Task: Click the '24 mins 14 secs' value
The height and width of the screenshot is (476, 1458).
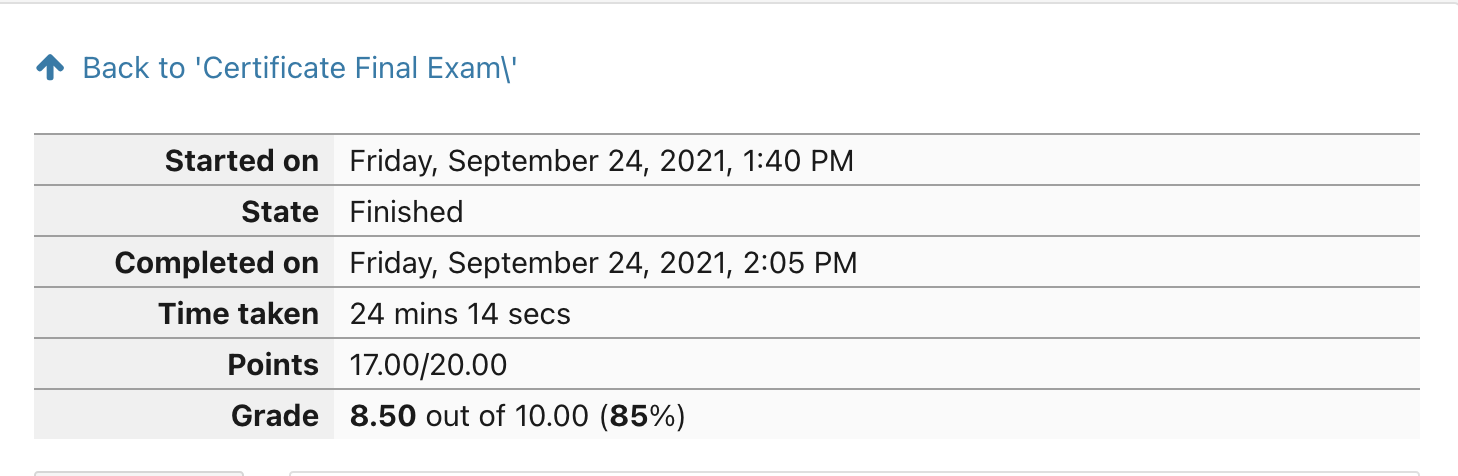Action: 460,314
